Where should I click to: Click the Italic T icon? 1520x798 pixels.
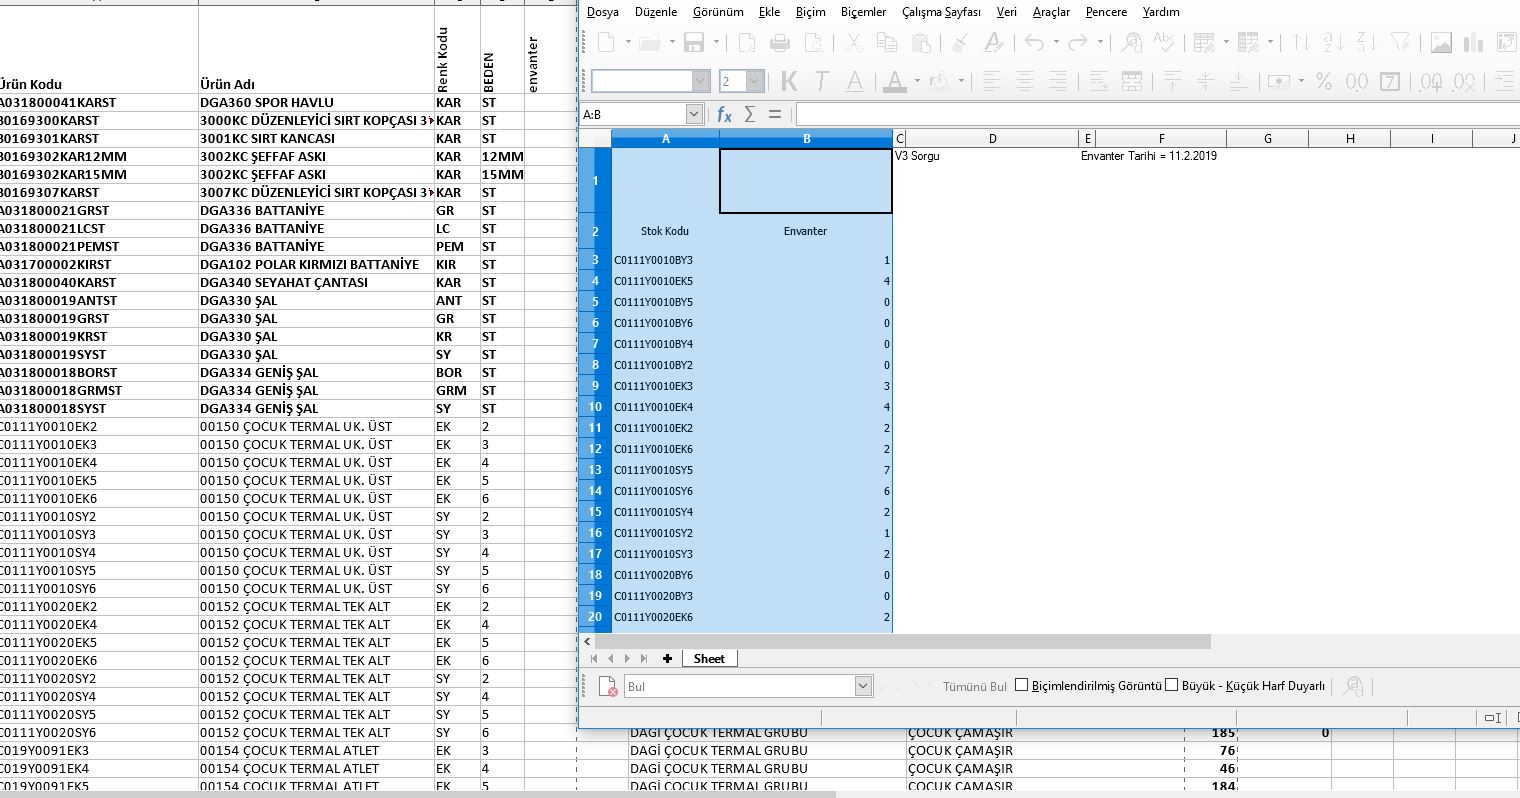pos(822,81)
